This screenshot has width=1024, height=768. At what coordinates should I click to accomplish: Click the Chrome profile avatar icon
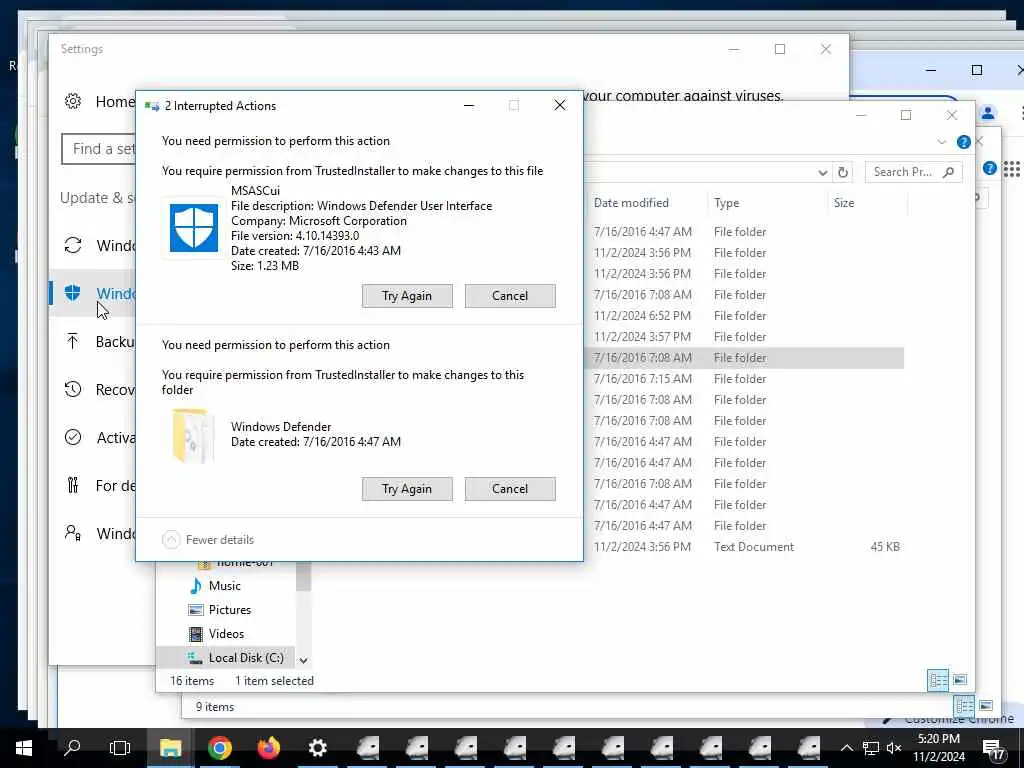point(988,113)
